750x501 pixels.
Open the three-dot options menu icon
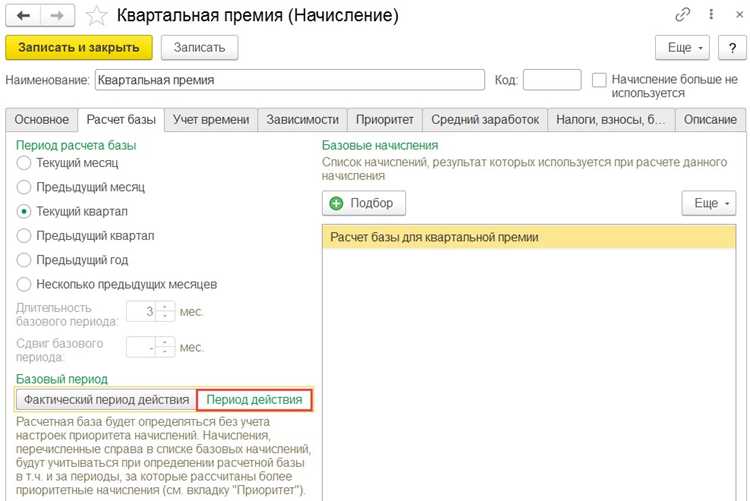pos(711,15)
